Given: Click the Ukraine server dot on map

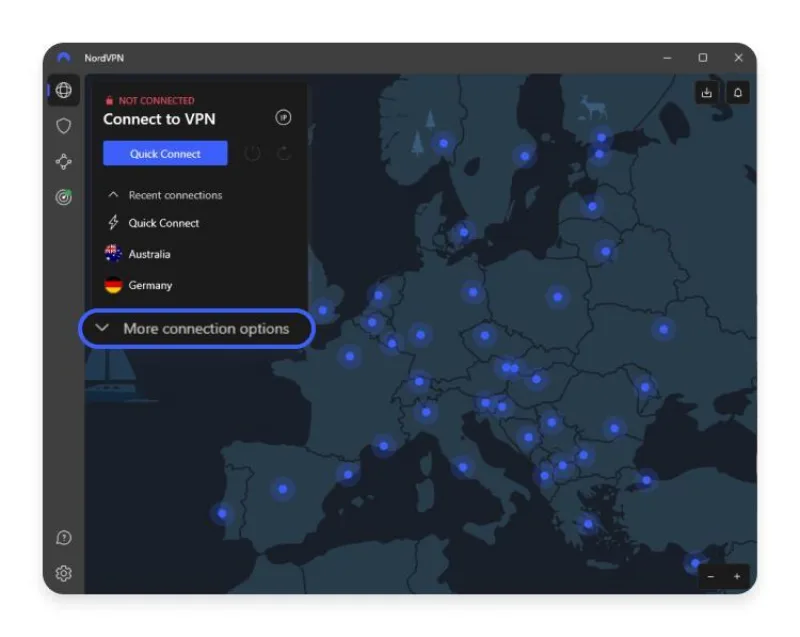Looking at the screenshot, I should click(663, 329).
